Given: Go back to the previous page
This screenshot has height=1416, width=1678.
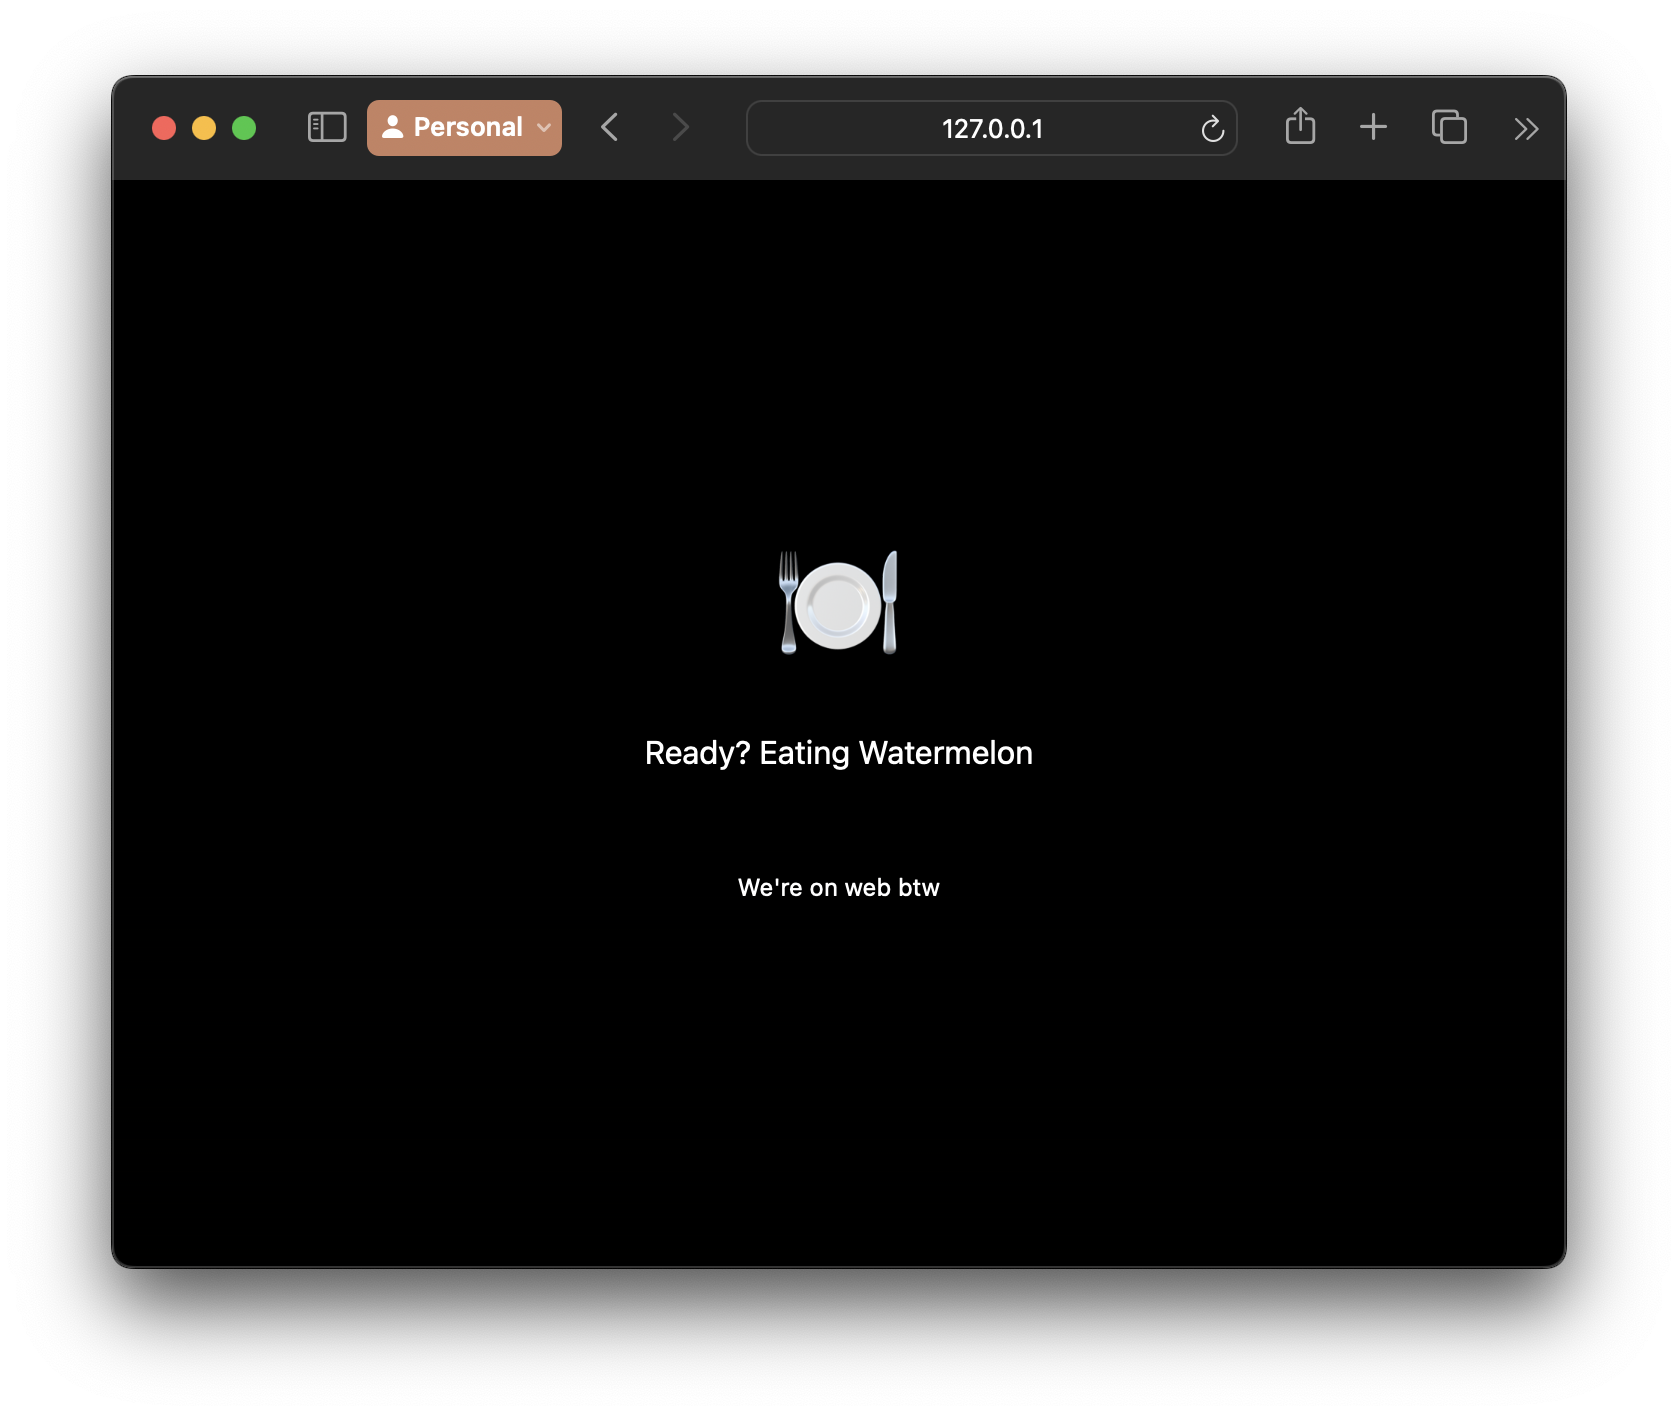Looking at the screenshot, I should [x=610, y=128].
